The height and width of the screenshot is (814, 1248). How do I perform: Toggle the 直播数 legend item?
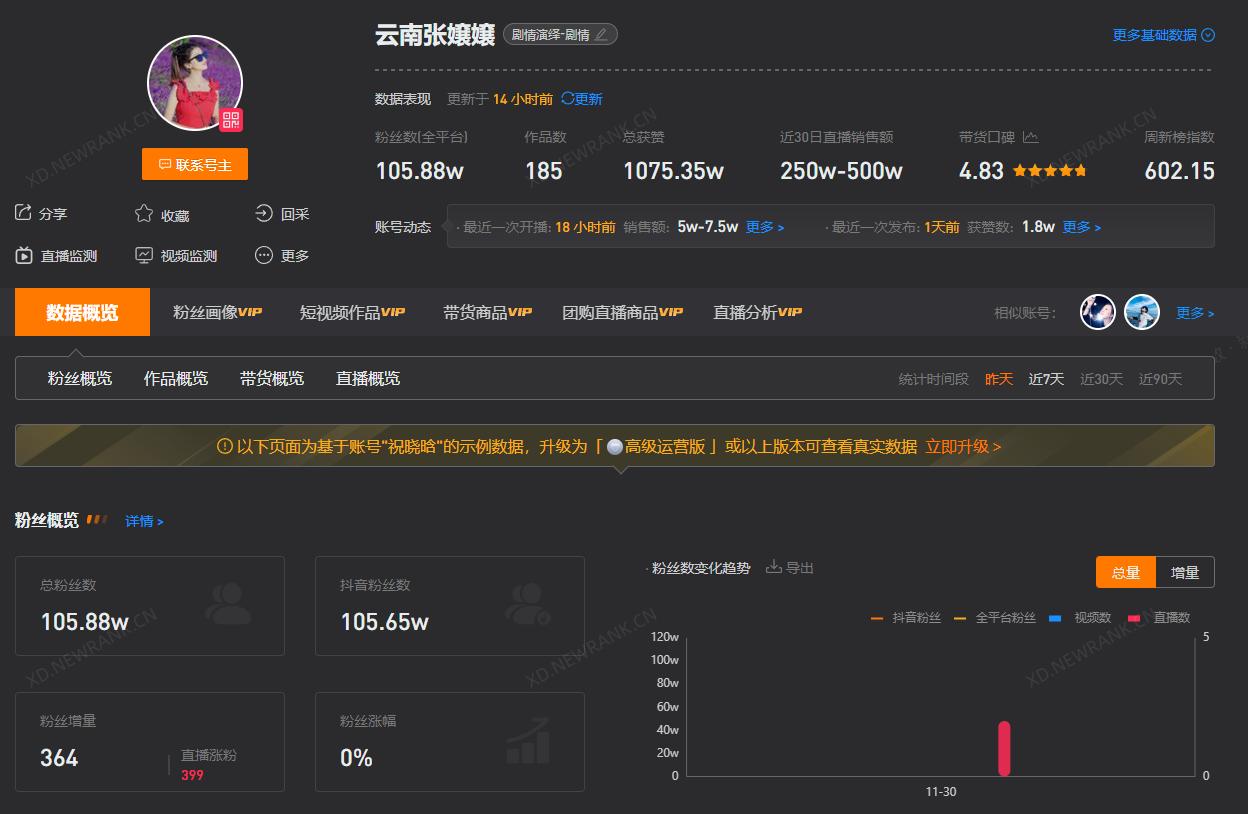[1160, 617]
